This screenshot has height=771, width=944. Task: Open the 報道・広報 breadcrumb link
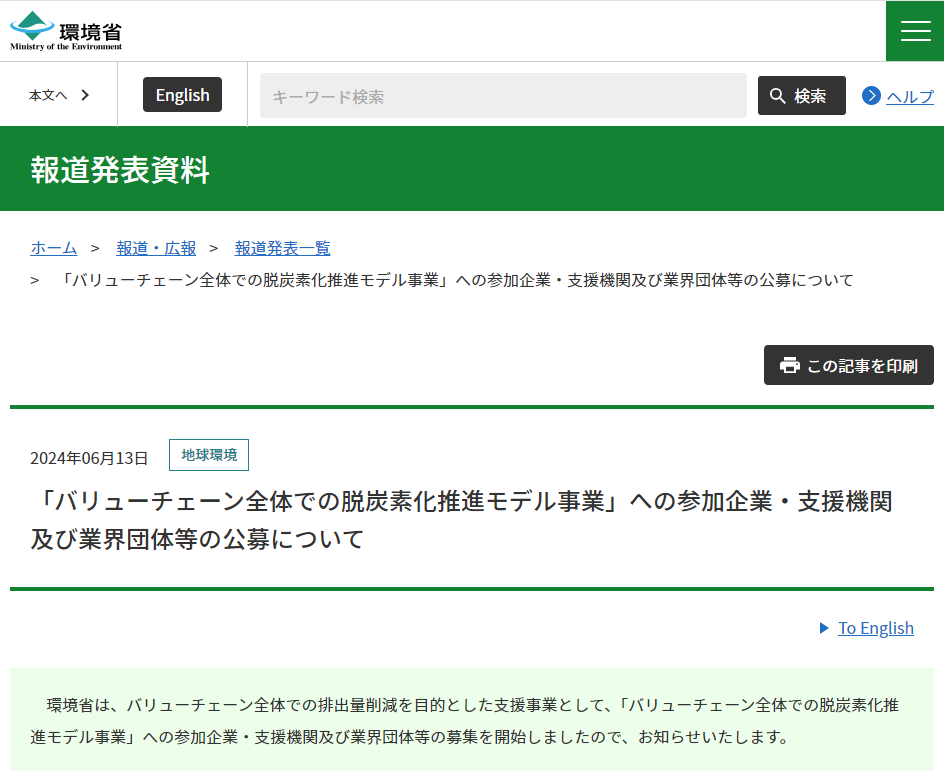click(156, 247)
